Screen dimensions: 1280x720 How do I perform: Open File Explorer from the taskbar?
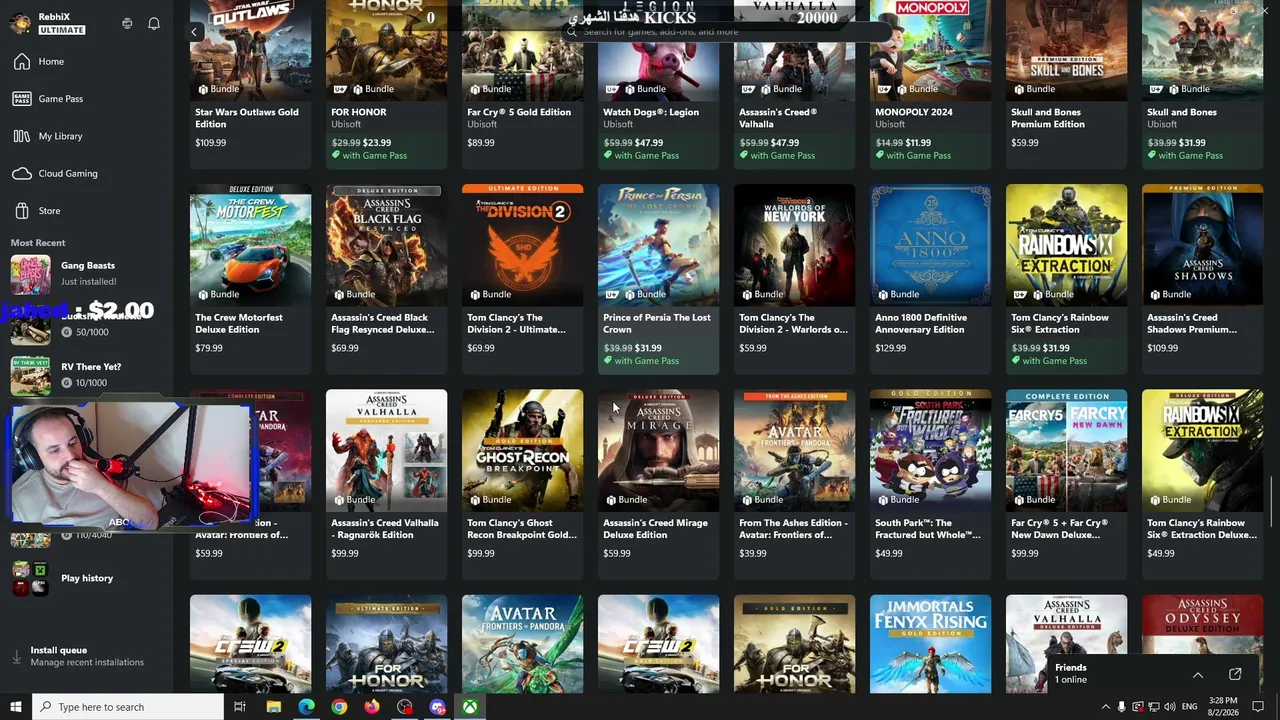click(x=273, y=707)
